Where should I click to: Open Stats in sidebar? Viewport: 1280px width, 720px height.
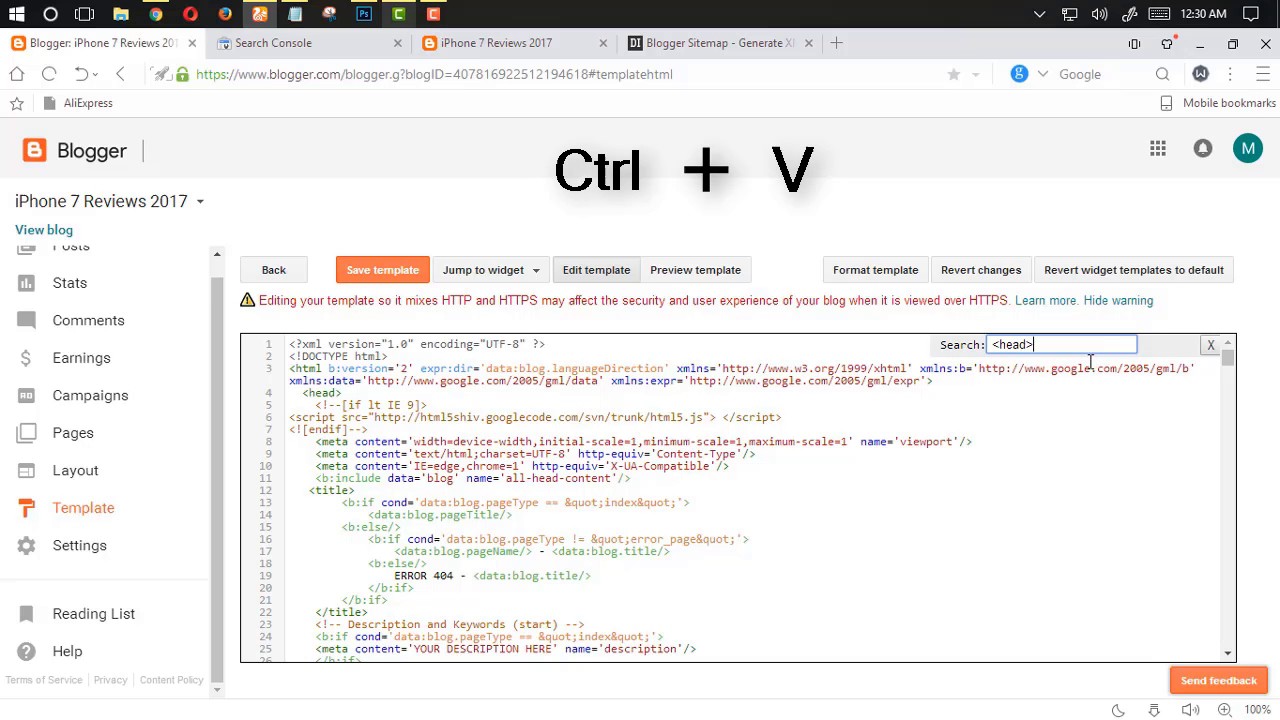[x=70, y=283]
